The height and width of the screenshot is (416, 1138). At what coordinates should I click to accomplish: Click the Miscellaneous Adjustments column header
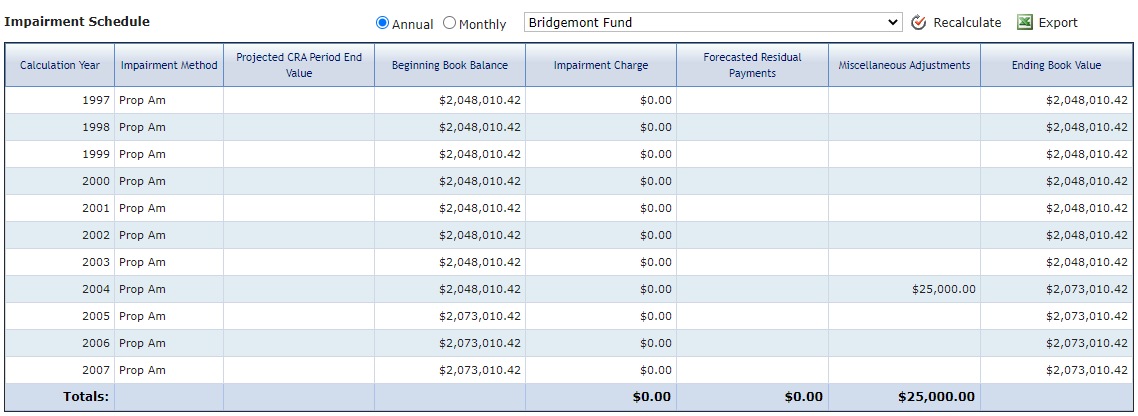tap(904, 65)
